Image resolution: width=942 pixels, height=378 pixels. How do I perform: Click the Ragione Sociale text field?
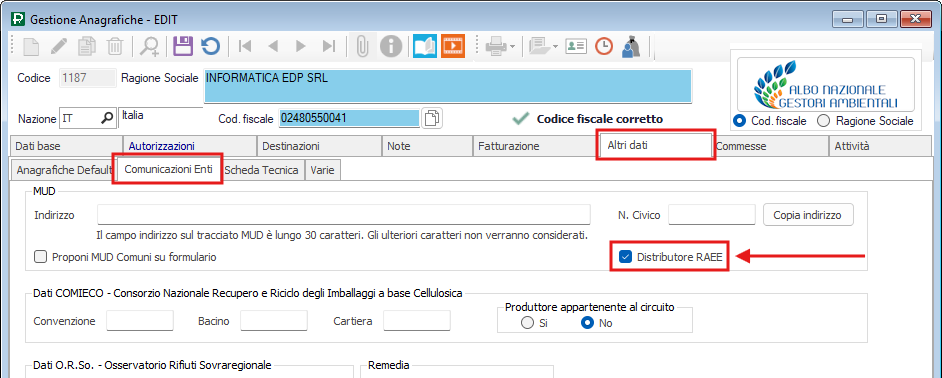[x=448, y=86]
